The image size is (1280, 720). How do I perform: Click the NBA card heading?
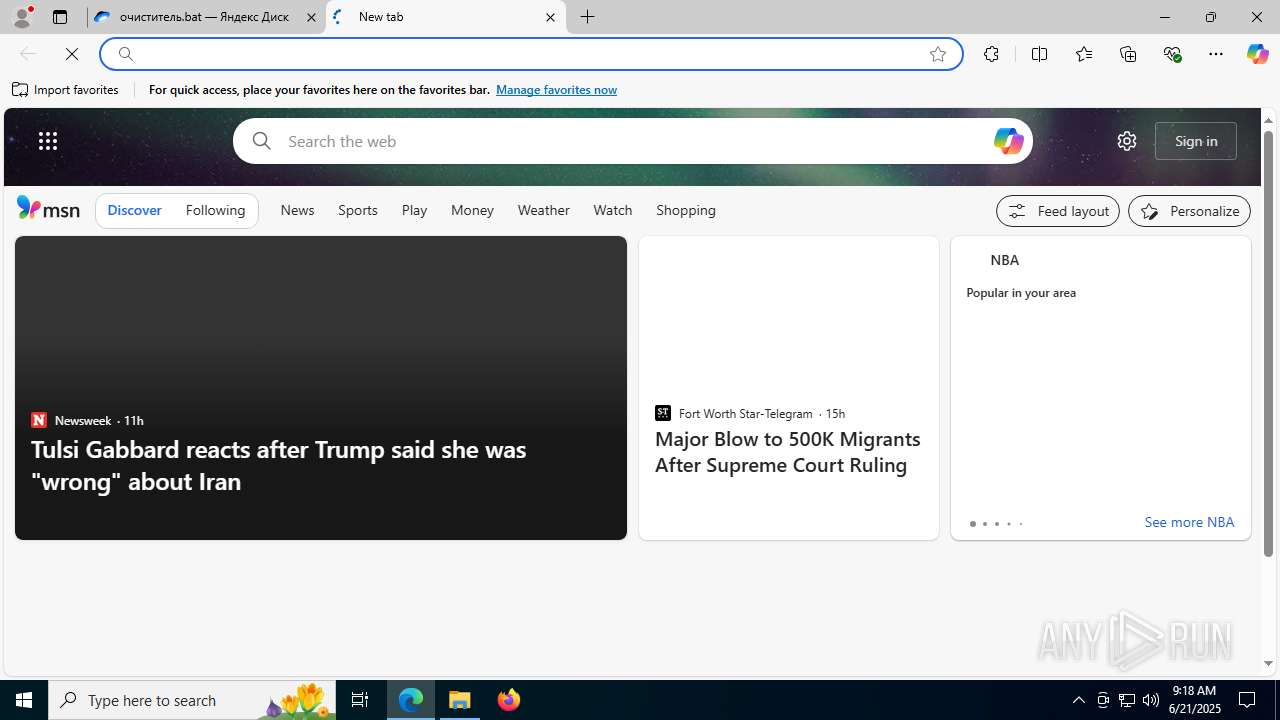(x=1005, y=260)
